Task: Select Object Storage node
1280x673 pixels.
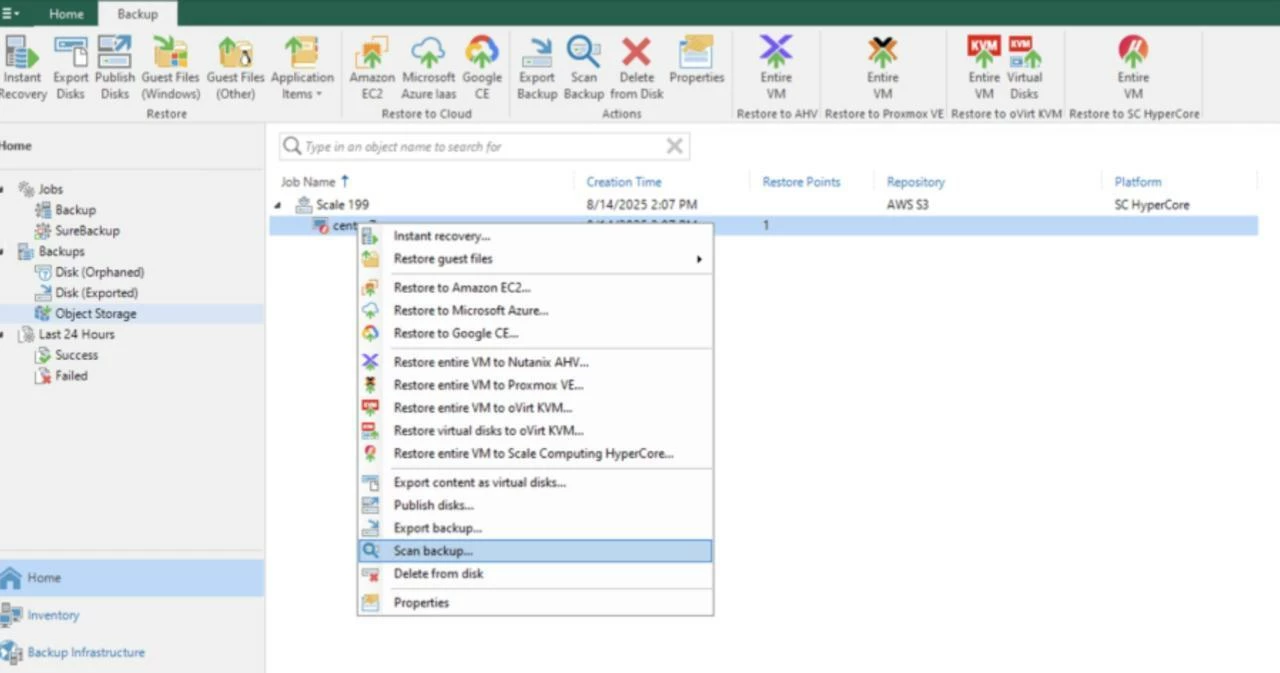Action: (x=95, y=313)
